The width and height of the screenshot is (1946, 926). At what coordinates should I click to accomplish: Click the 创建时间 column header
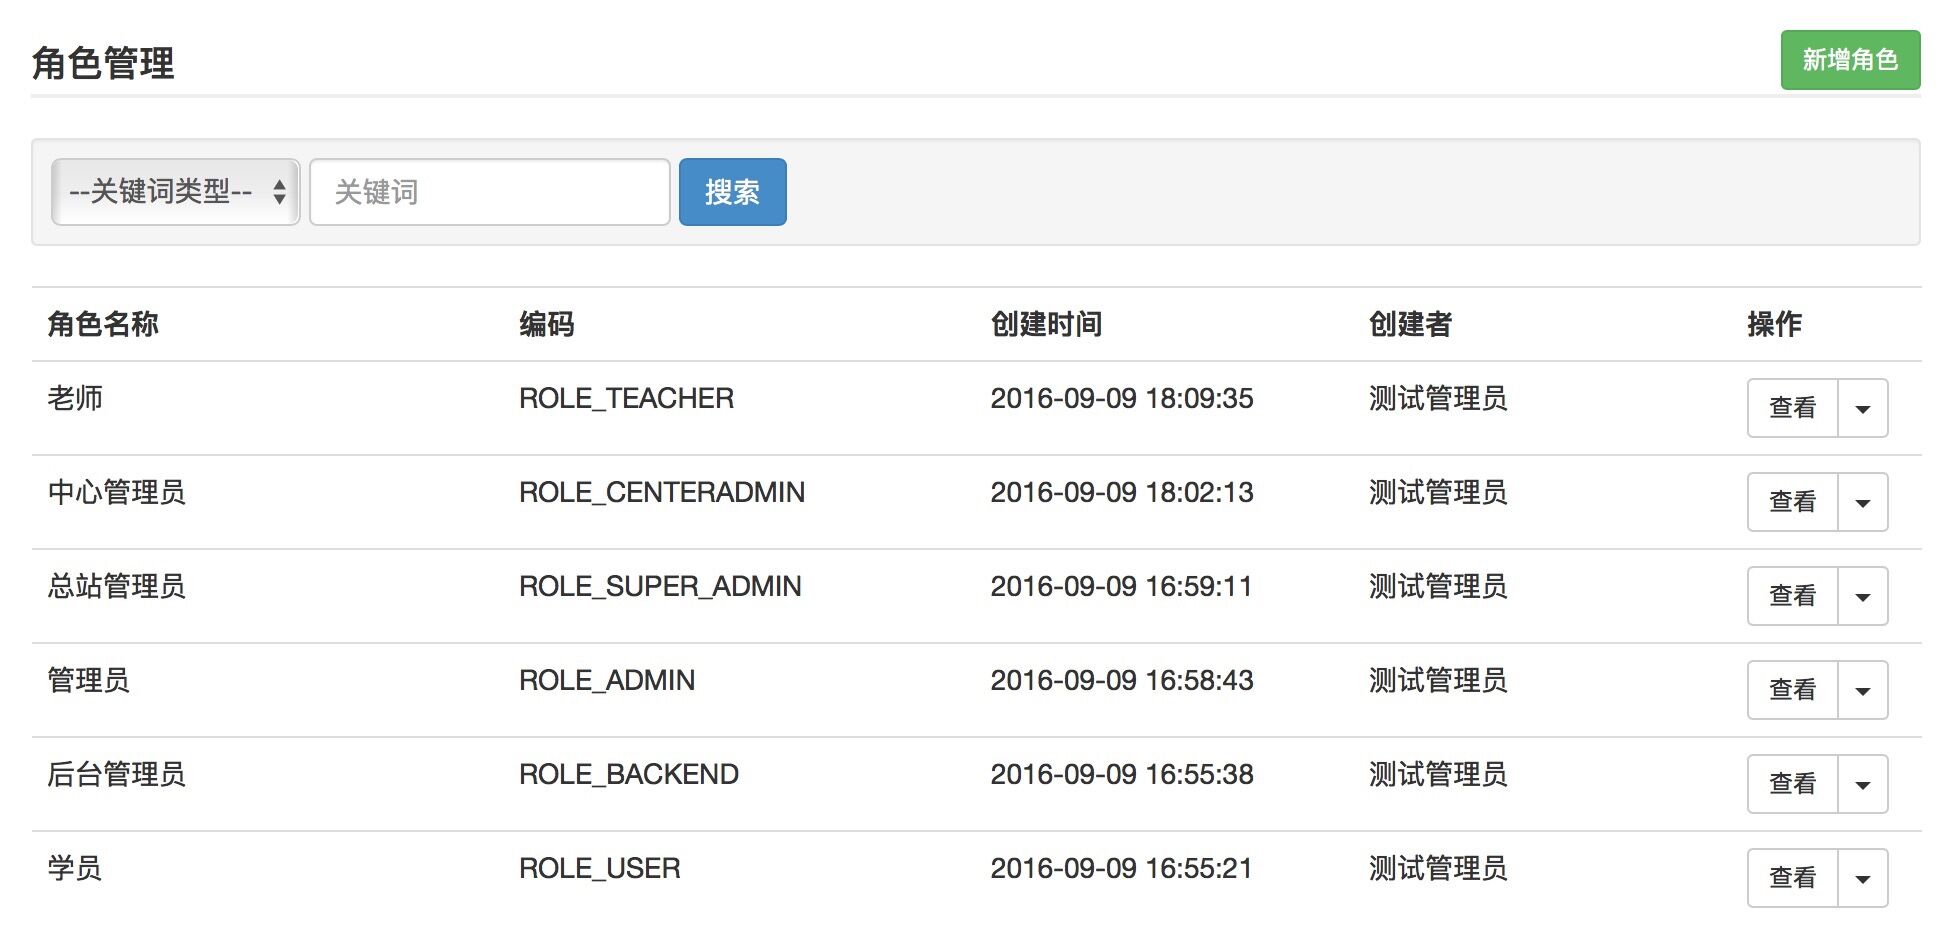point(1046,324)
